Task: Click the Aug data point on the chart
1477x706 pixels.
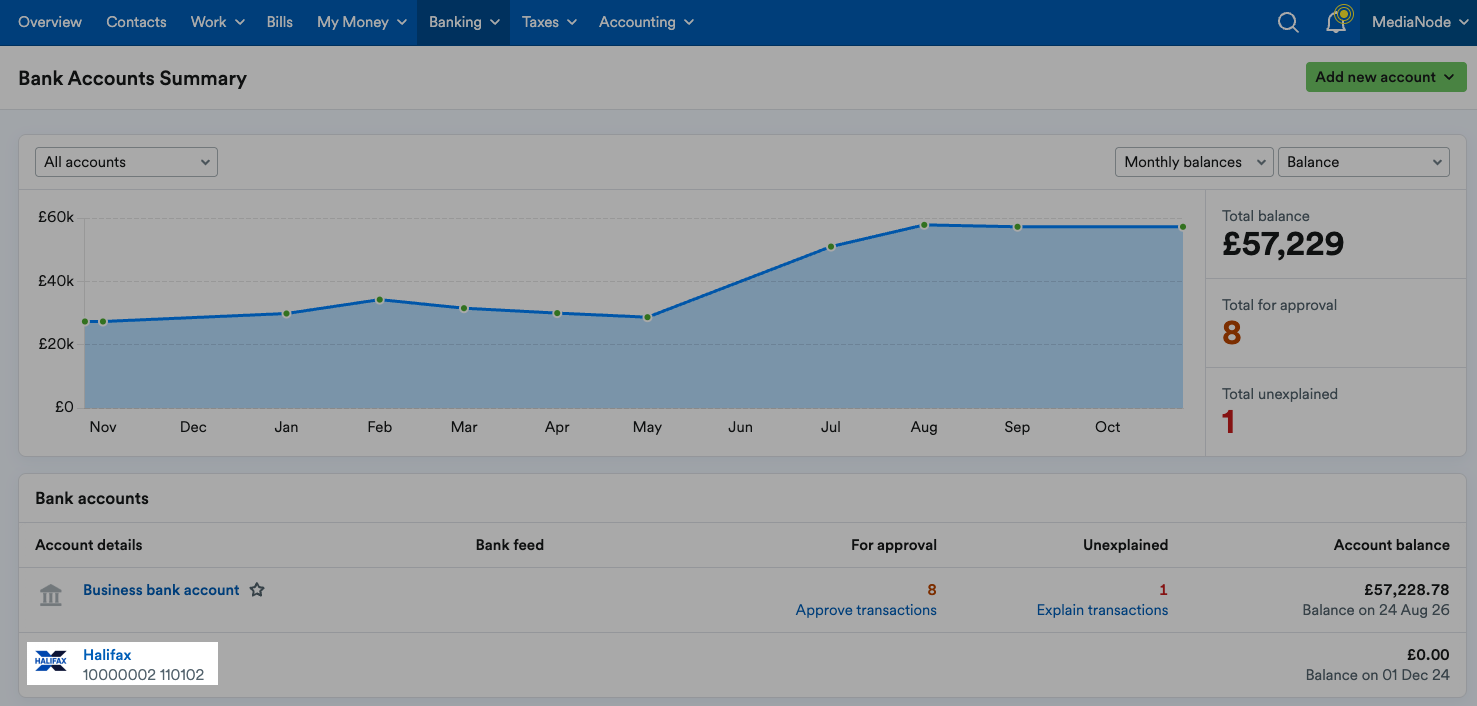Action: [924, 225]
